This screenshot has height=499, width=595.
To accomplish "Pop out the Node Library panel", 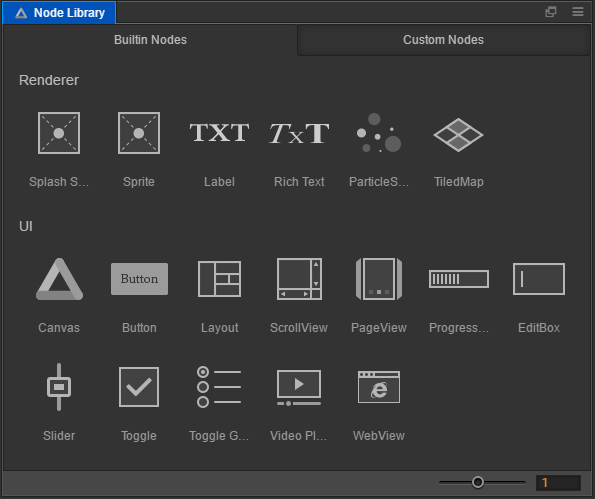I will (551, 12).
